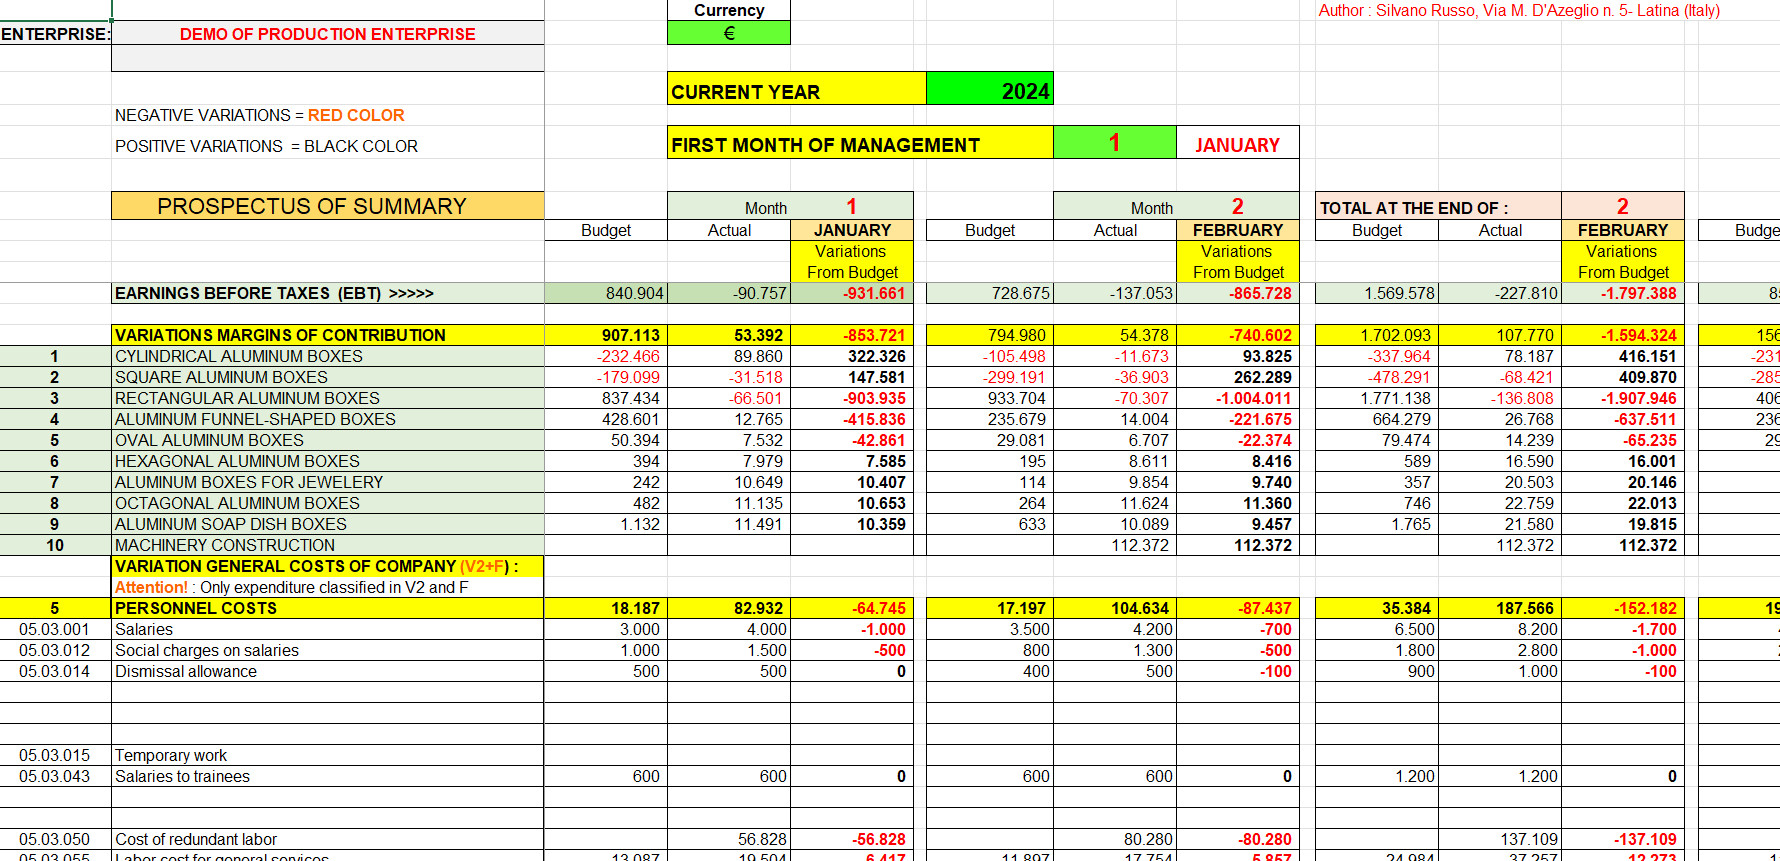Click total variation -1.594.324 margins cell

click(1623, 335)
